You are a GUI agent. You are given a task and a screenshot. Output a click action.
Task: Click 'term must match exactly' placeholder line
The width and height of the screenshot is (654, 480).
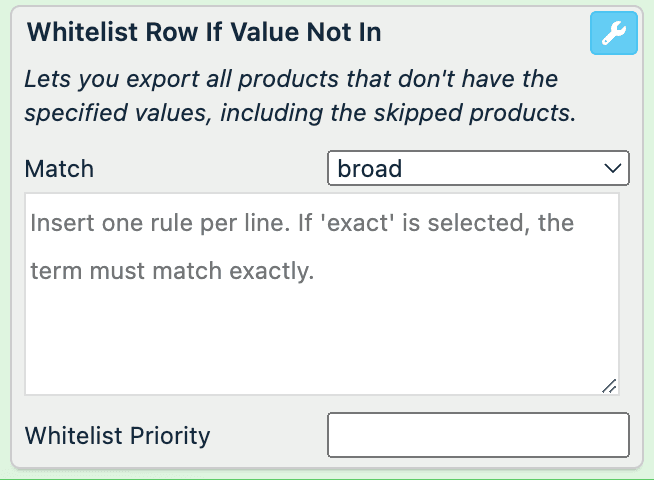click(x=172, y=270)
